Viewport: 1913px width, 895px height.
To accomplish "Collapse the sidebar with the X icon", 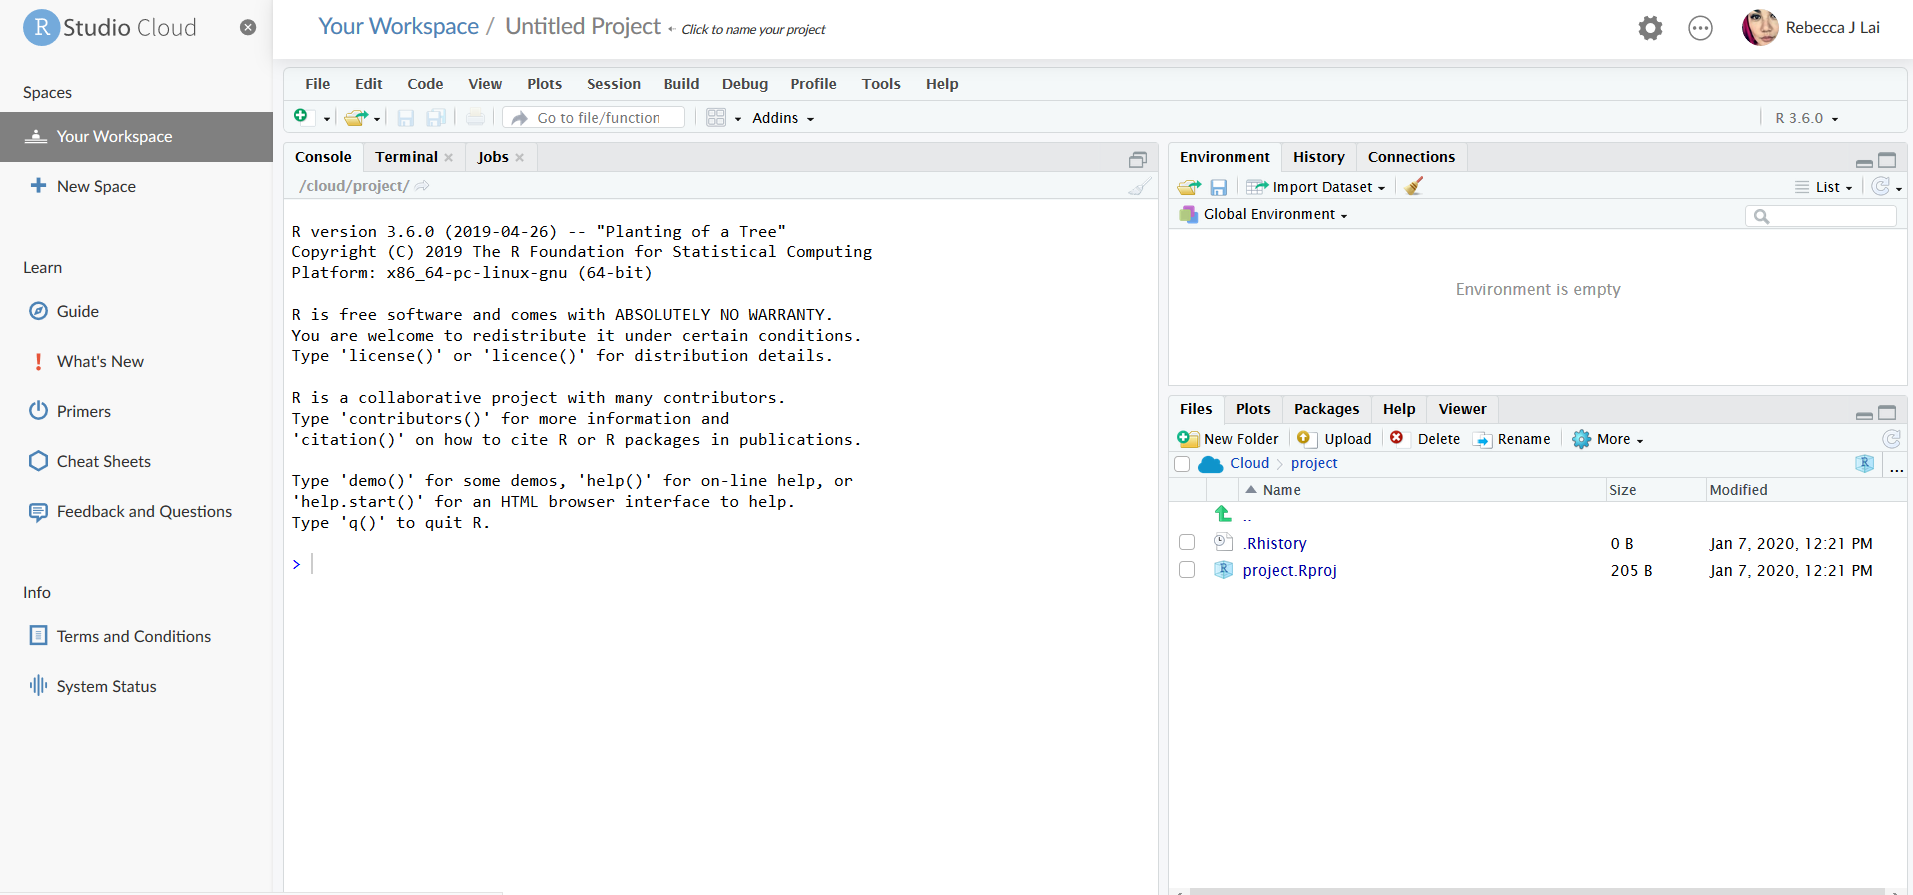I will 248,28.
